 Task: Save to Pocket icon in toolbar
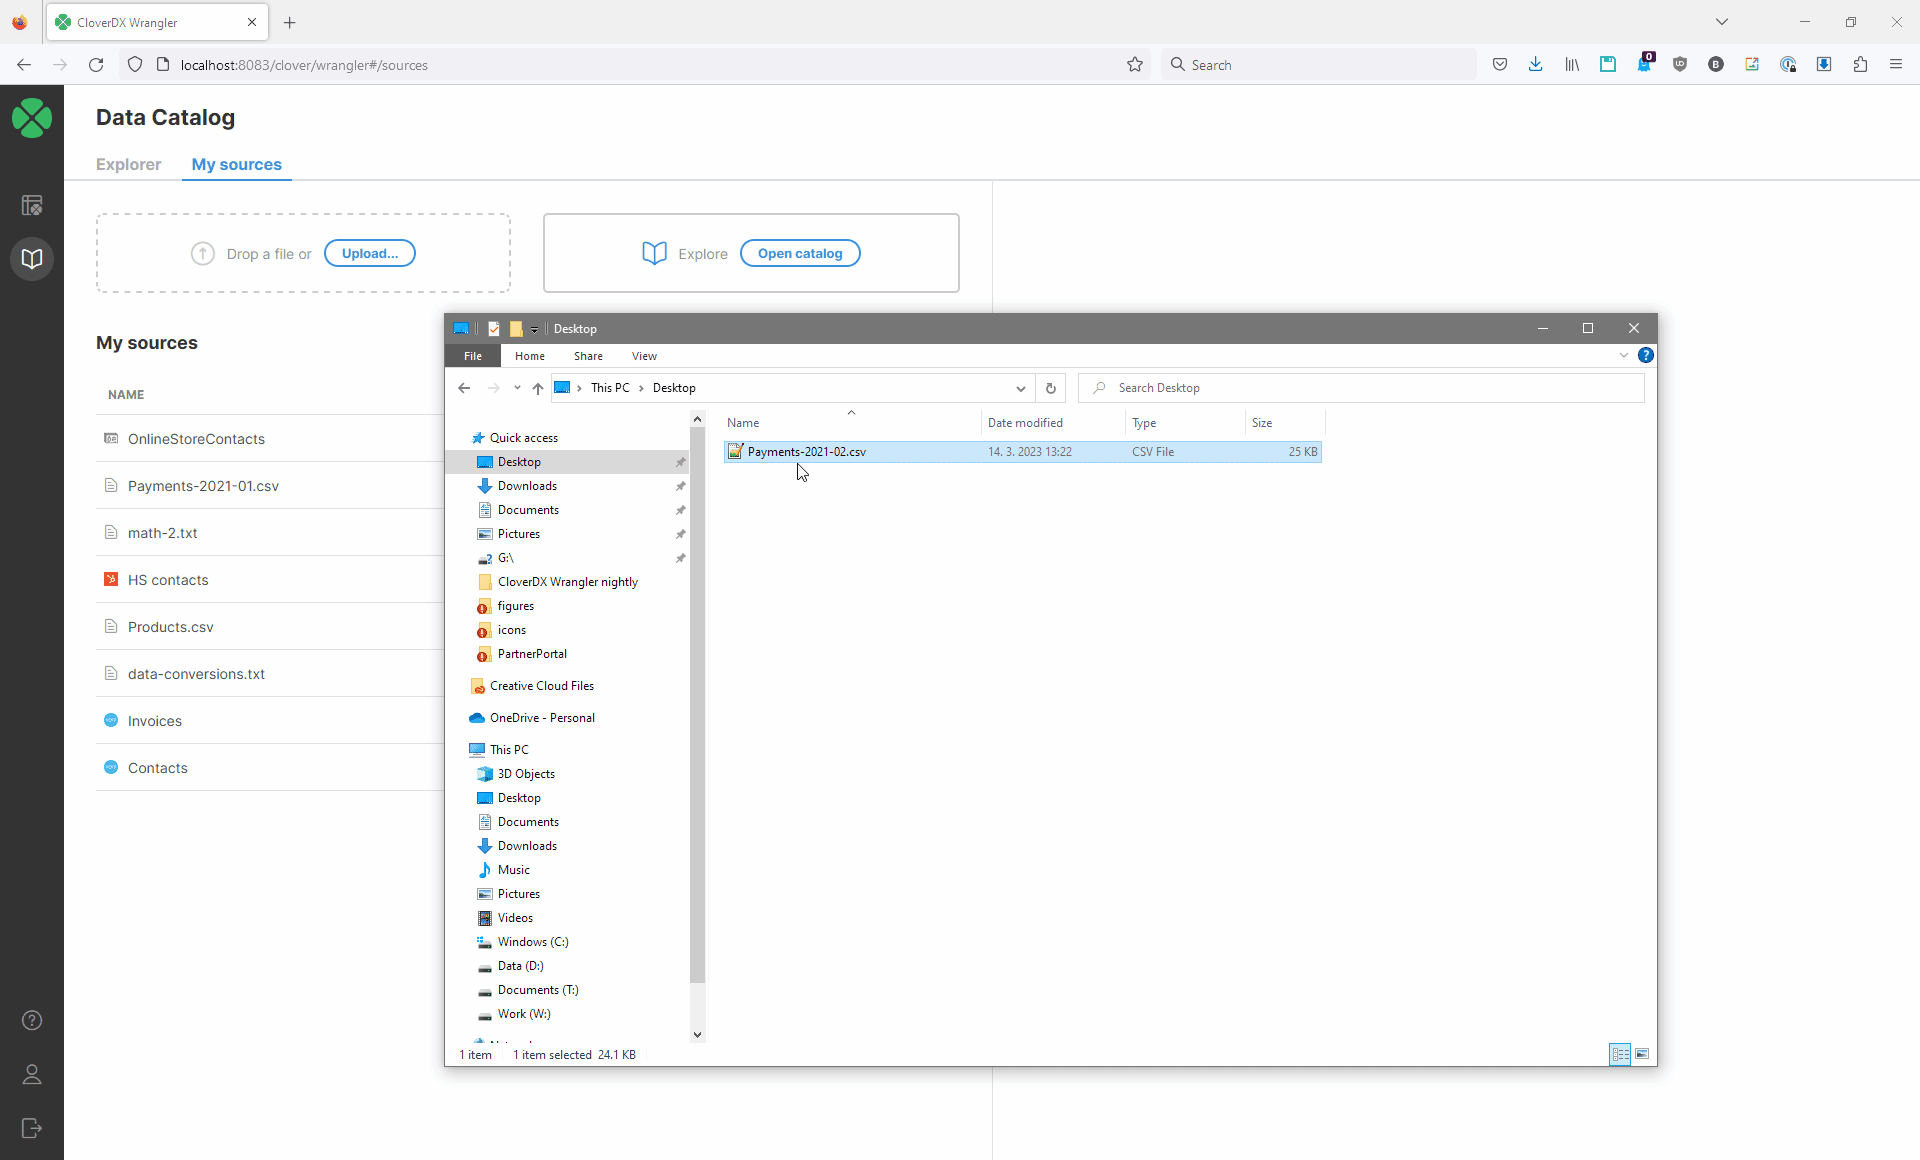[x=1500, y=65]
